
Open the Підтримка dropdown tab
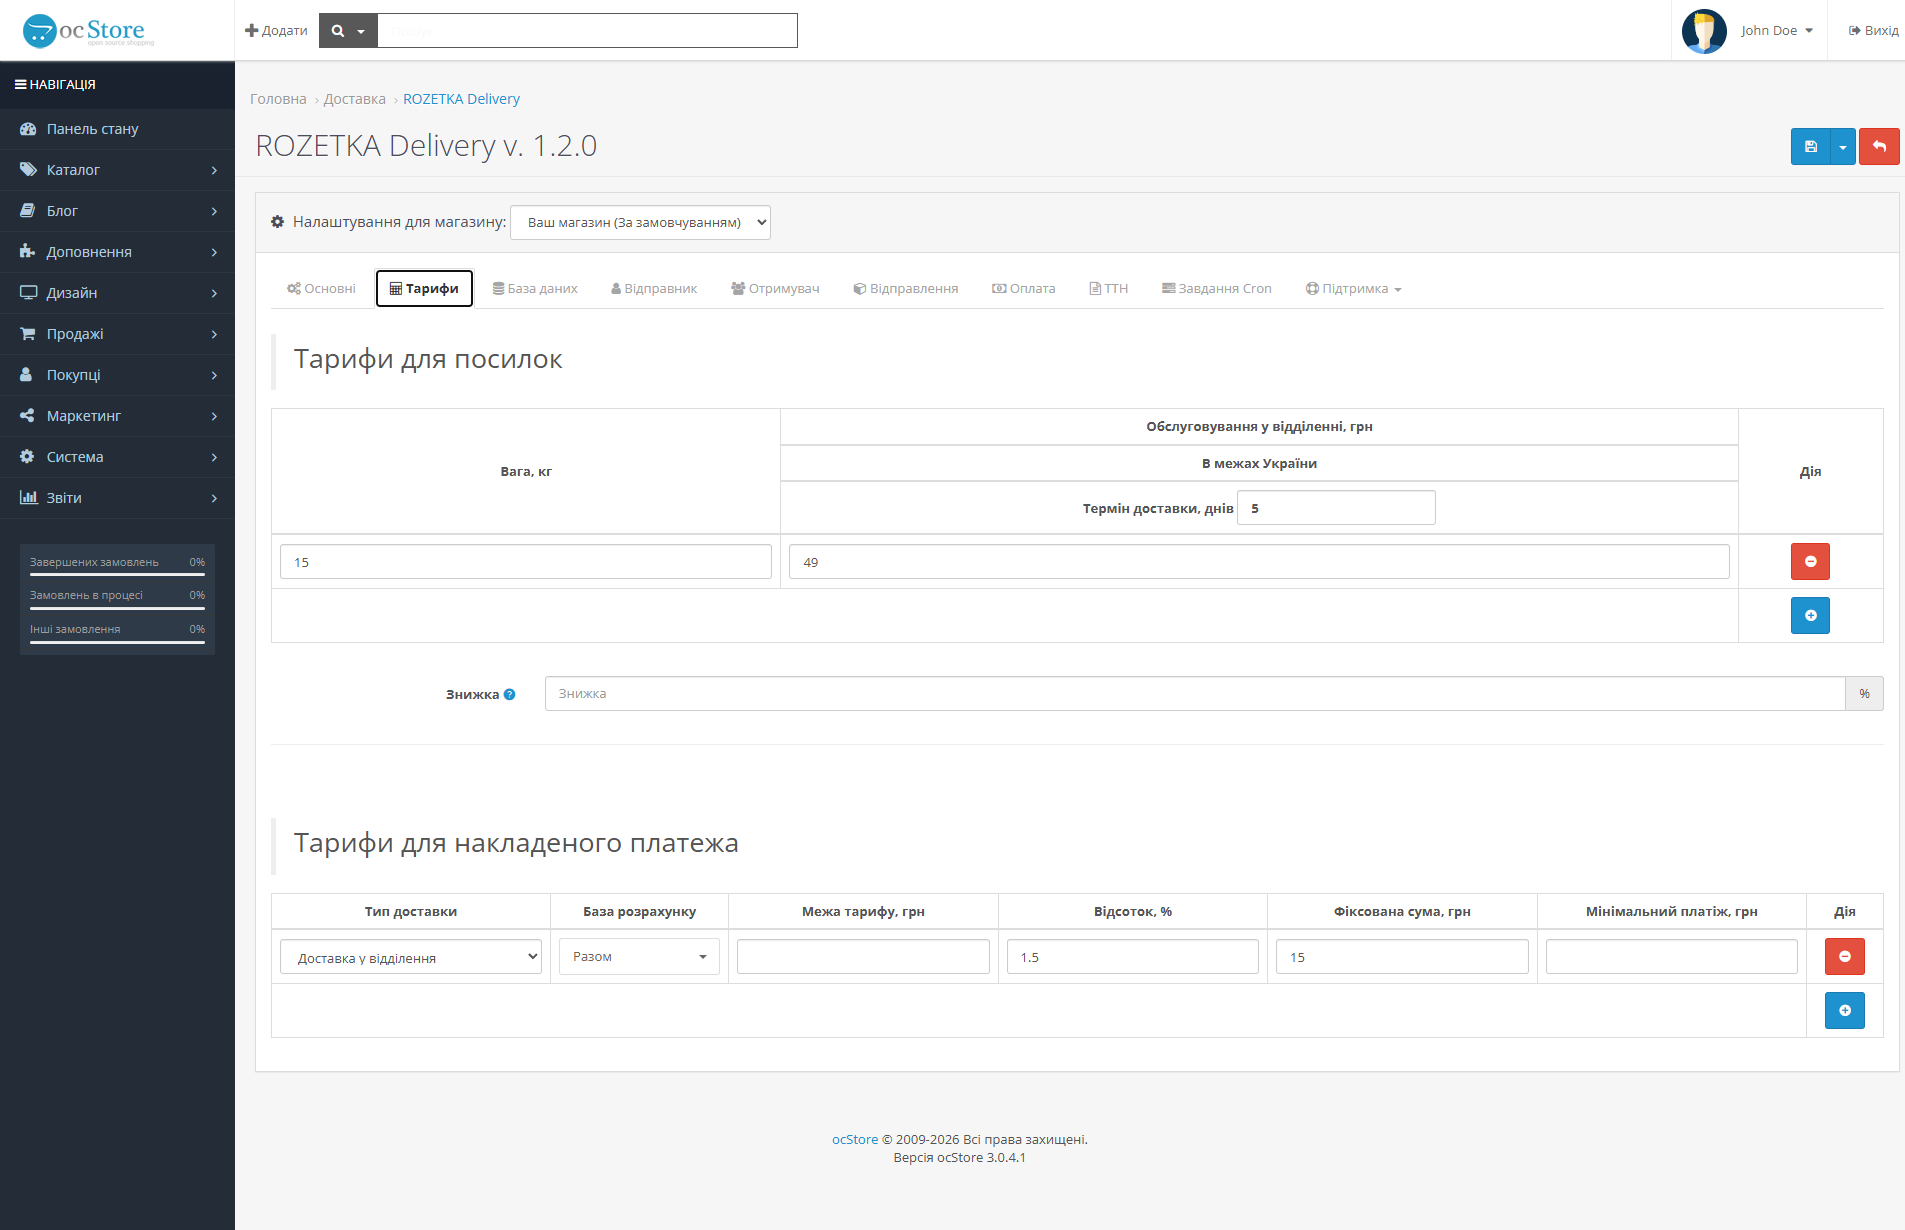pyautogui.click(x=1353, y=289)
